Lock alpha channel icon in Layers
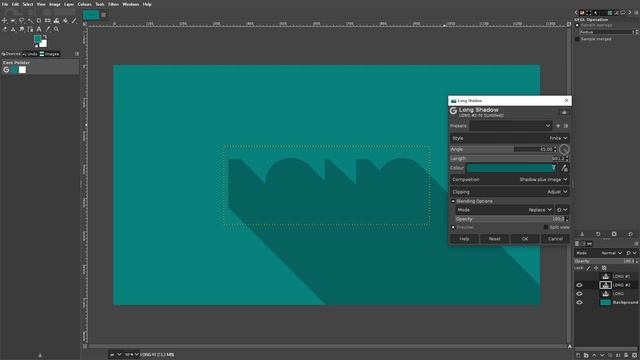 point(604,268)
